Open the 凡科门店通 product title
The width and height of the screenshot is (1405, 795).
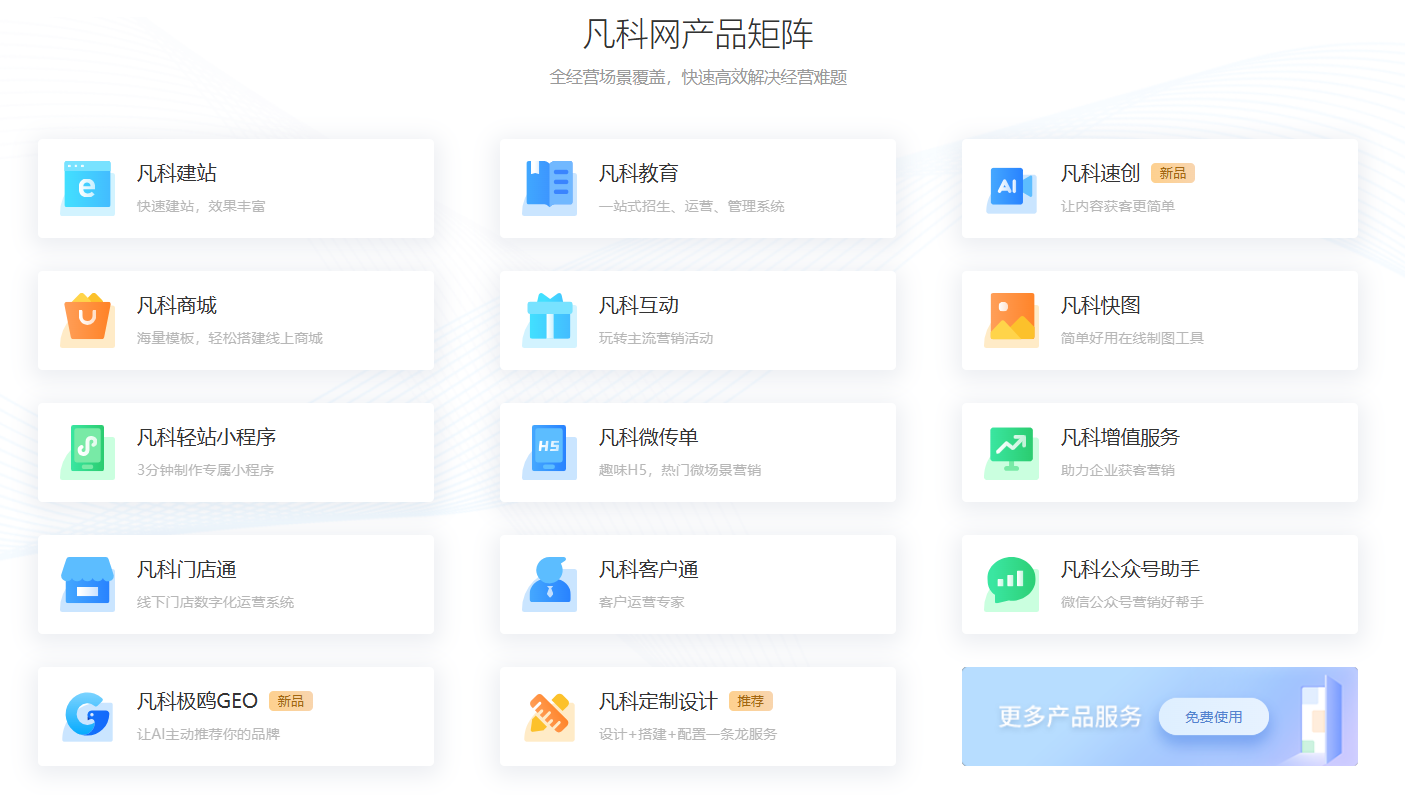(x=187, y=569)
